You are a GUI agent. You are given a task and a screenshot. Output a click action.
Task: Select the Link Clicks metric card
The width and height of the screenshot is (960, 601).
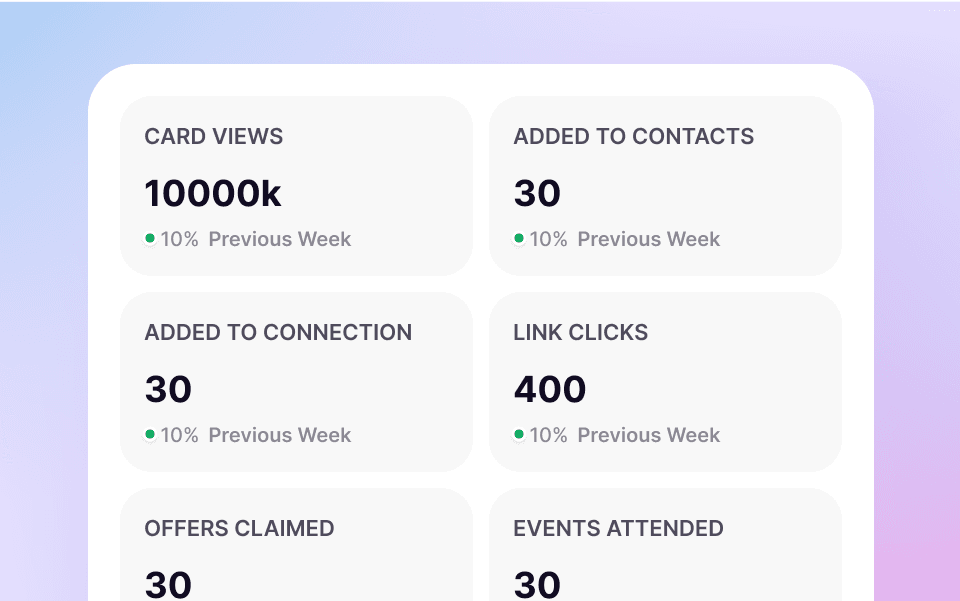[x=666, y=382]
